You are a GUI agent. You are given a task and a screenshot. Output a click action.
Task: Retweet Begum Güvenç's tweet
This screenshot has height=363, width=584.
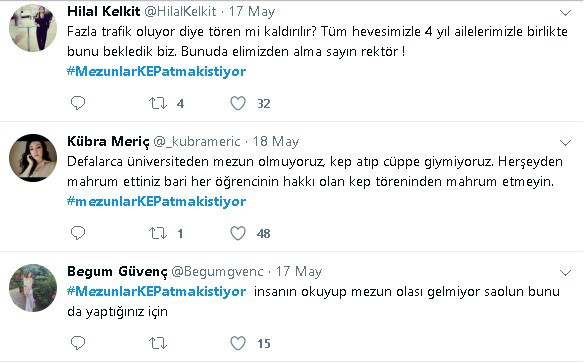click(x=158, y=343)
